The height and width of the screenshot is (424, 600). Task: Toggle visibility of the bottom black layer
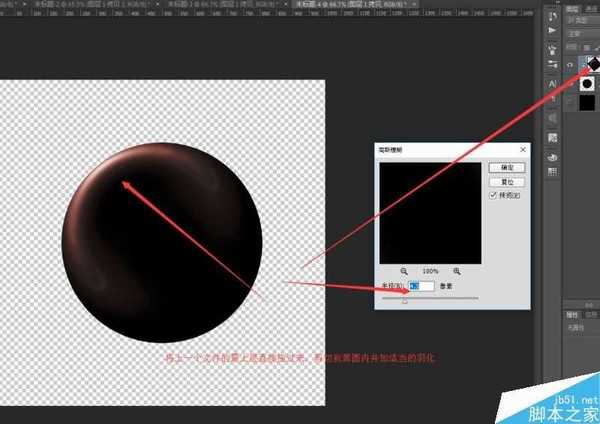coord(568,102)
